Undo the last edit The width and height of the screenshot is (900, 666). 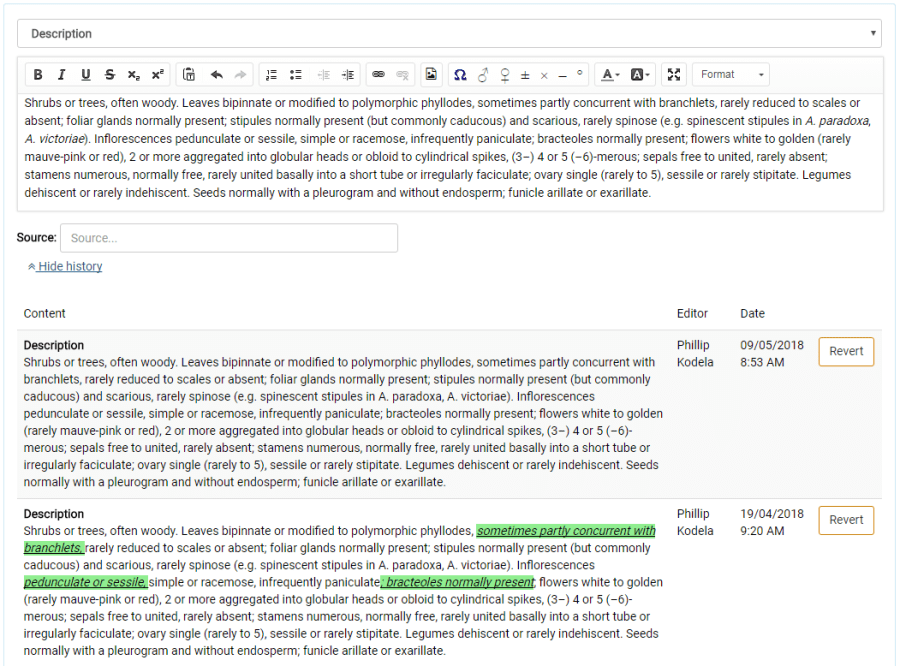point(216,75)
